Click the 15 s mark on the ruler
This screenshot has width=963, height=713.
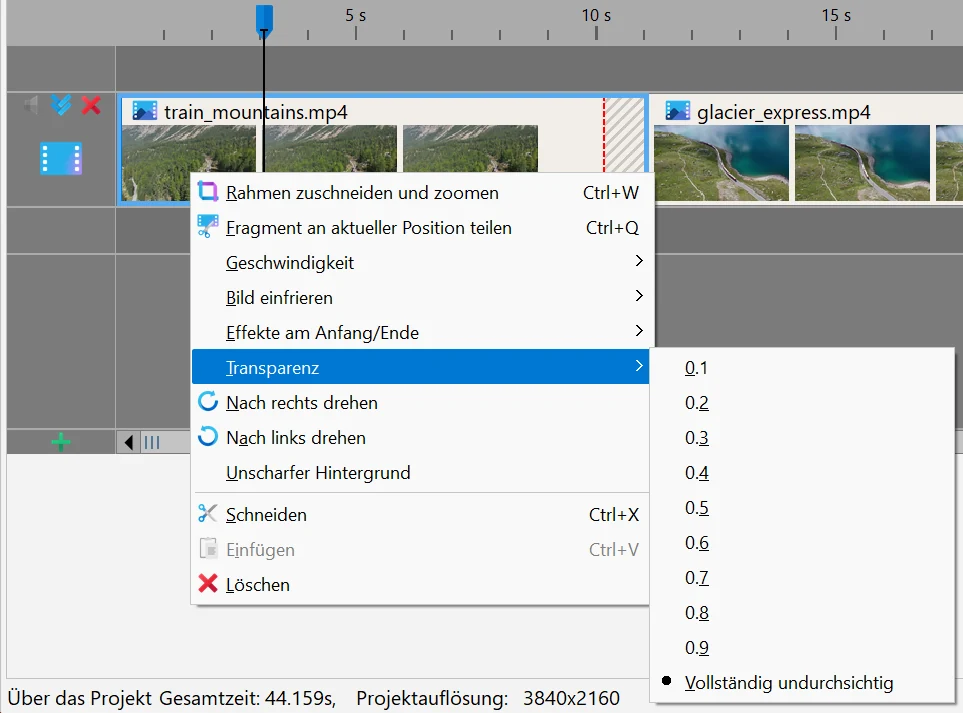click(x=836, y=15)
